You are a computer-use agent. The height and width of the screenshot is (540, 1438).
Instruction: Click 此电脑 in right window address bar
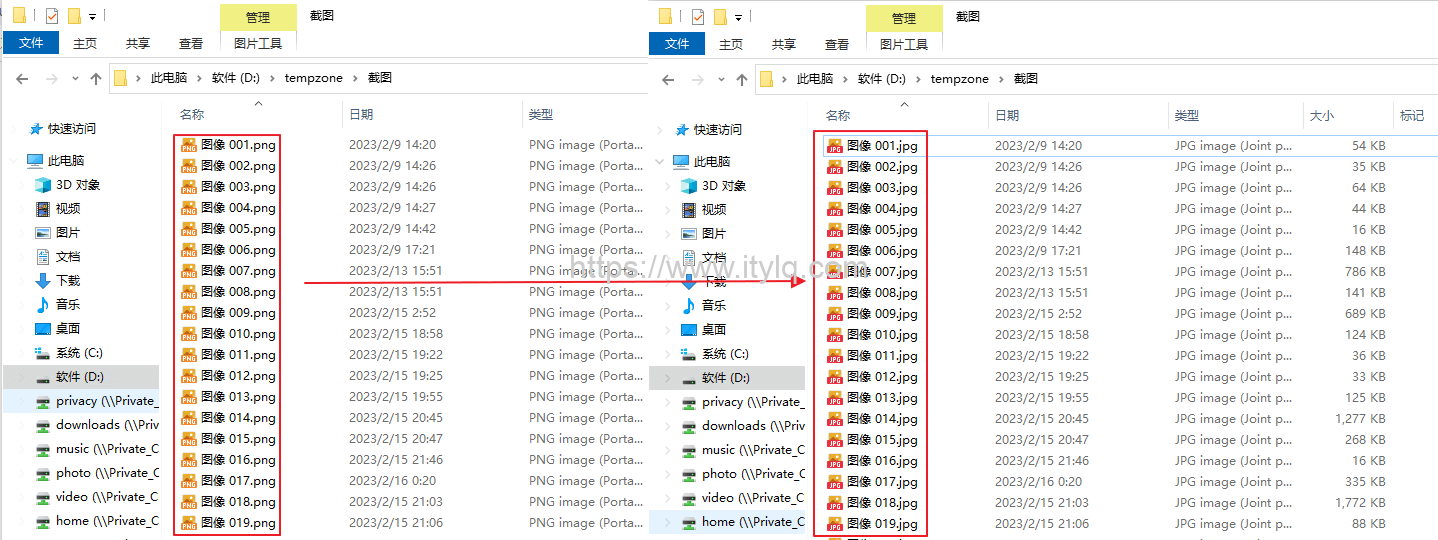point(815,79)
